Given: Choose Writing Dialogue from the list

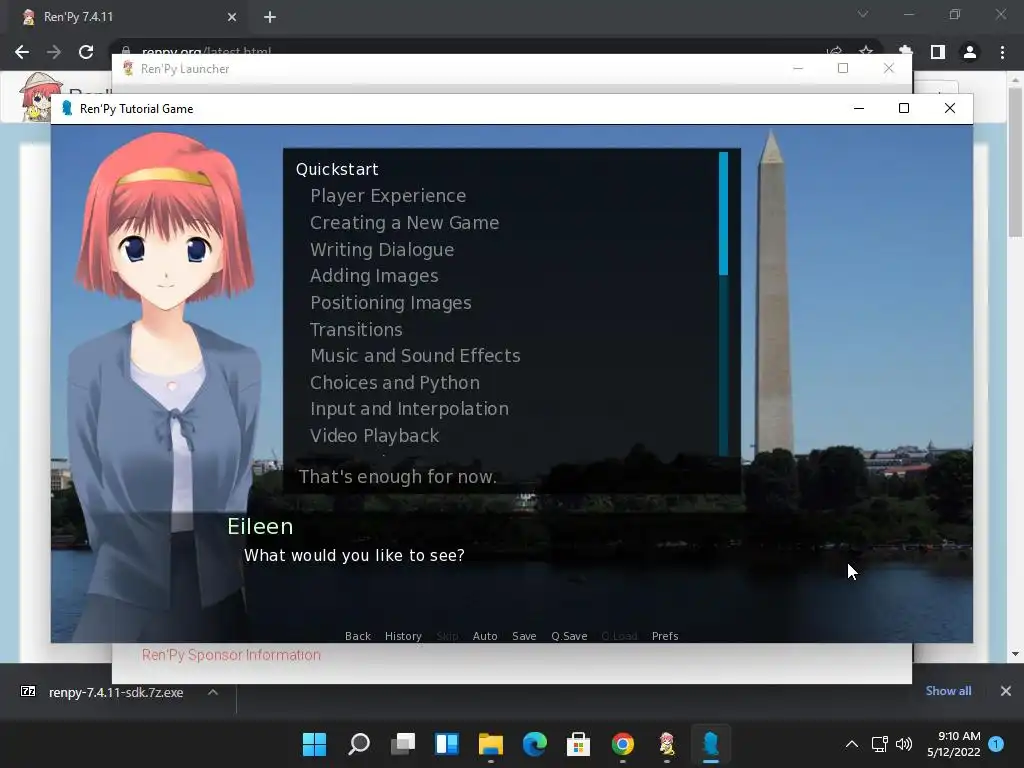Looking at the screenshot, I should pyautogui.click(x=382, y=249).
